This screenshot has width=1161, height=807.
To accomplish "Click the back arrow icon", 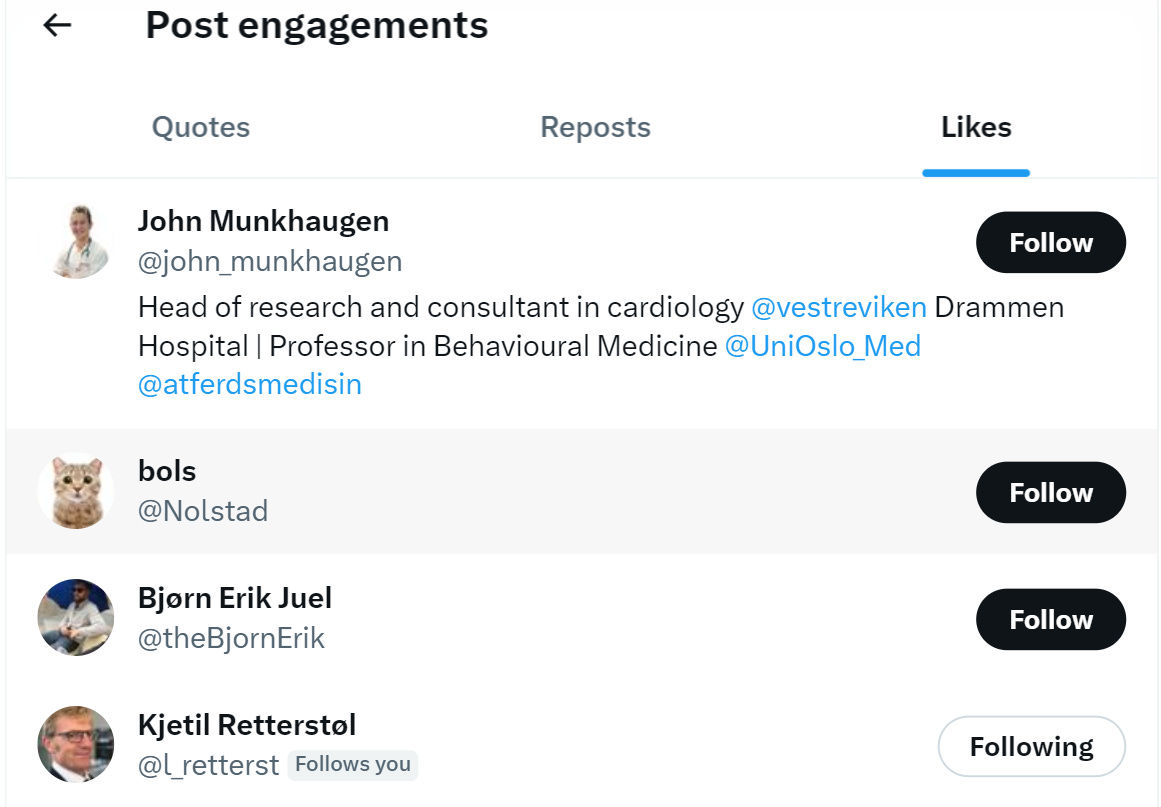I will tap(58, 26).
